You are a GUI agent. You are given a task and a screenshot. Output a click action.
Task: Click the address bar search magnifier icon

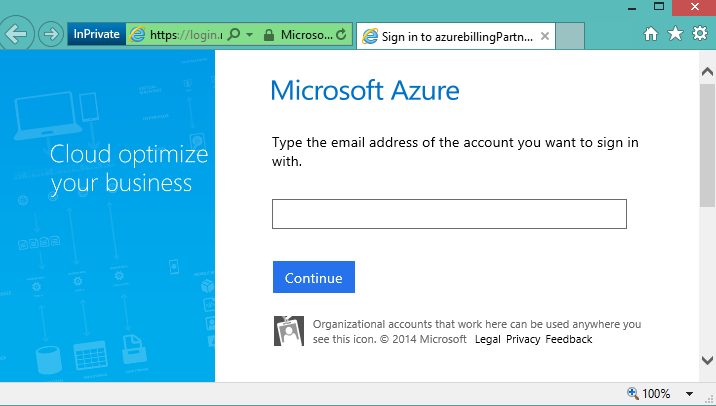[x=234, y=36]
